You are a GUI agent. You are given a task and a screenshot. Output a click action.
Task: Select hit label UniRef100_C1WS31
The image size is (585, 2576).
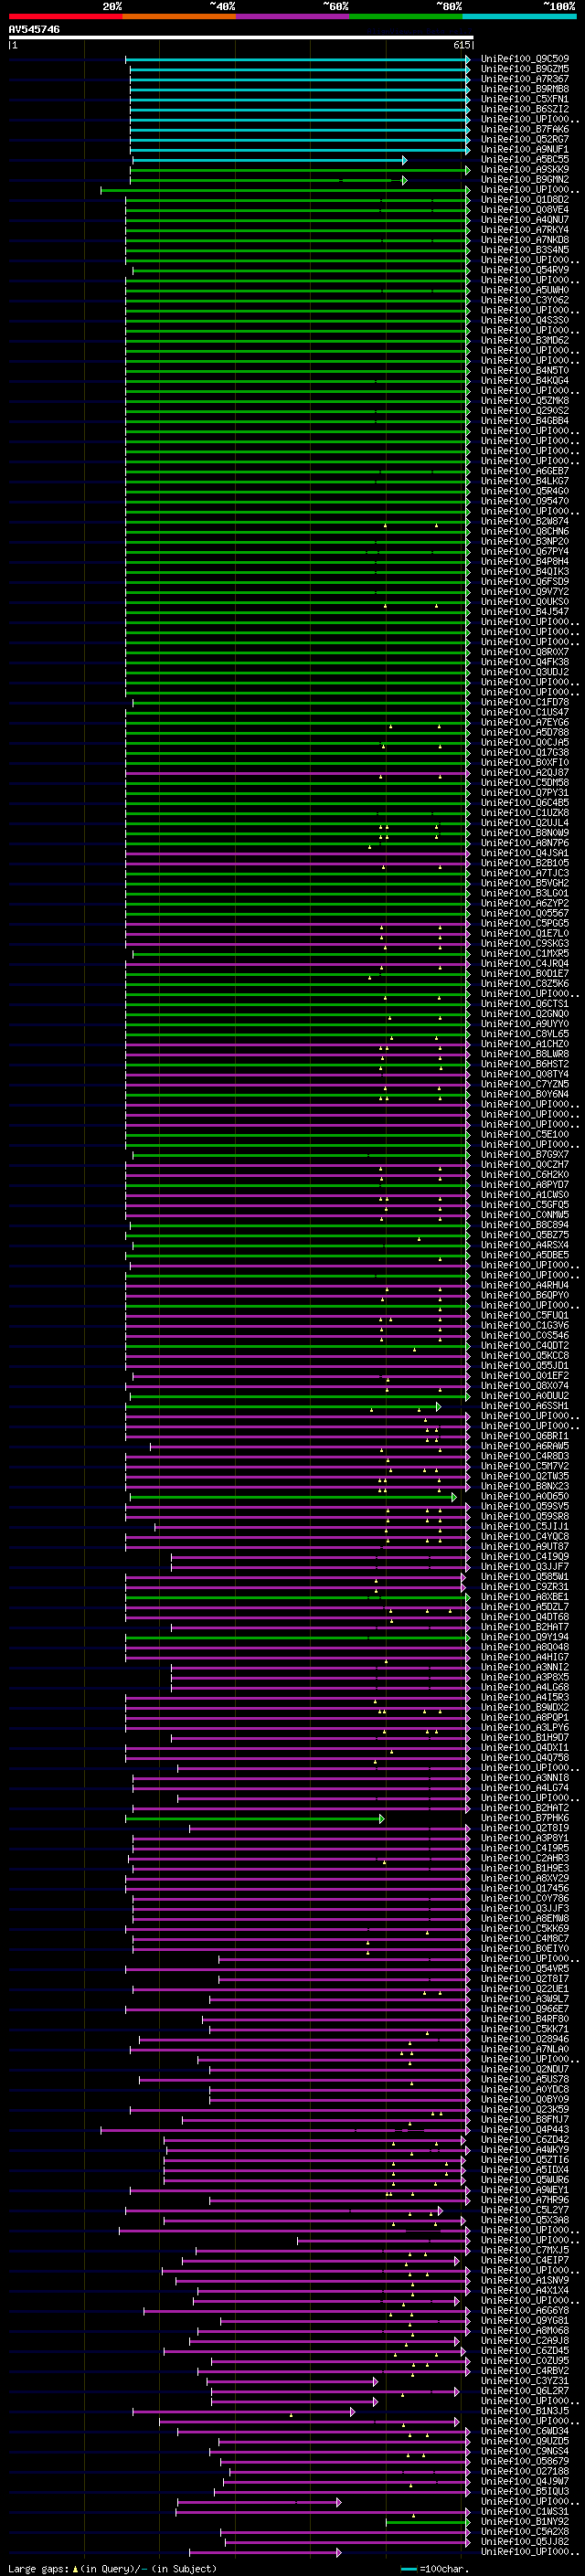[x=525, y=2512]
